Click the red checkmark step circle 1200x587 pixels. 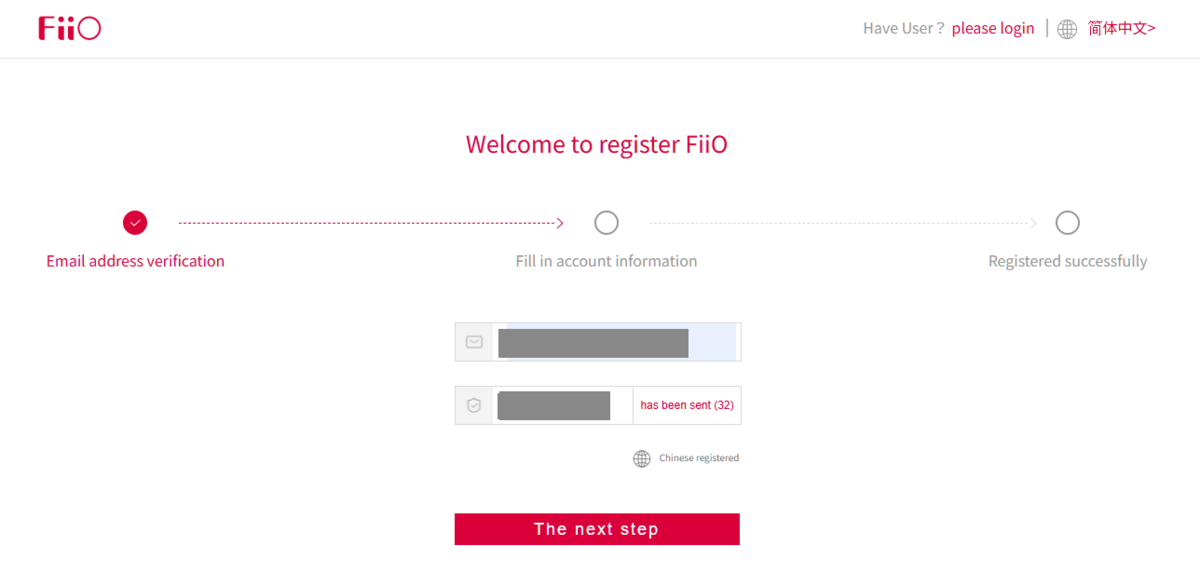click(x=135, y=222)
